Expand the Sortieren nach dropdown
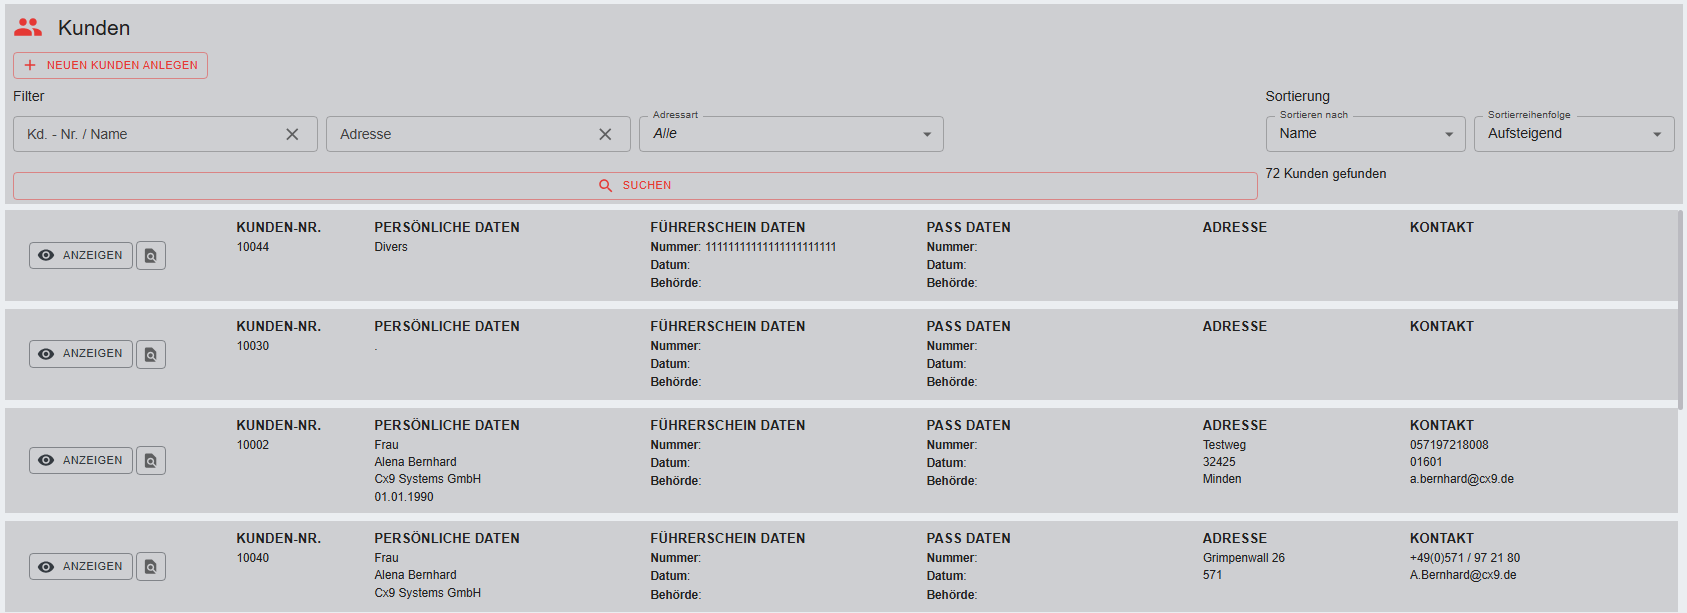Screen dimensions: 1687x613 click(x=1364, y=134)
